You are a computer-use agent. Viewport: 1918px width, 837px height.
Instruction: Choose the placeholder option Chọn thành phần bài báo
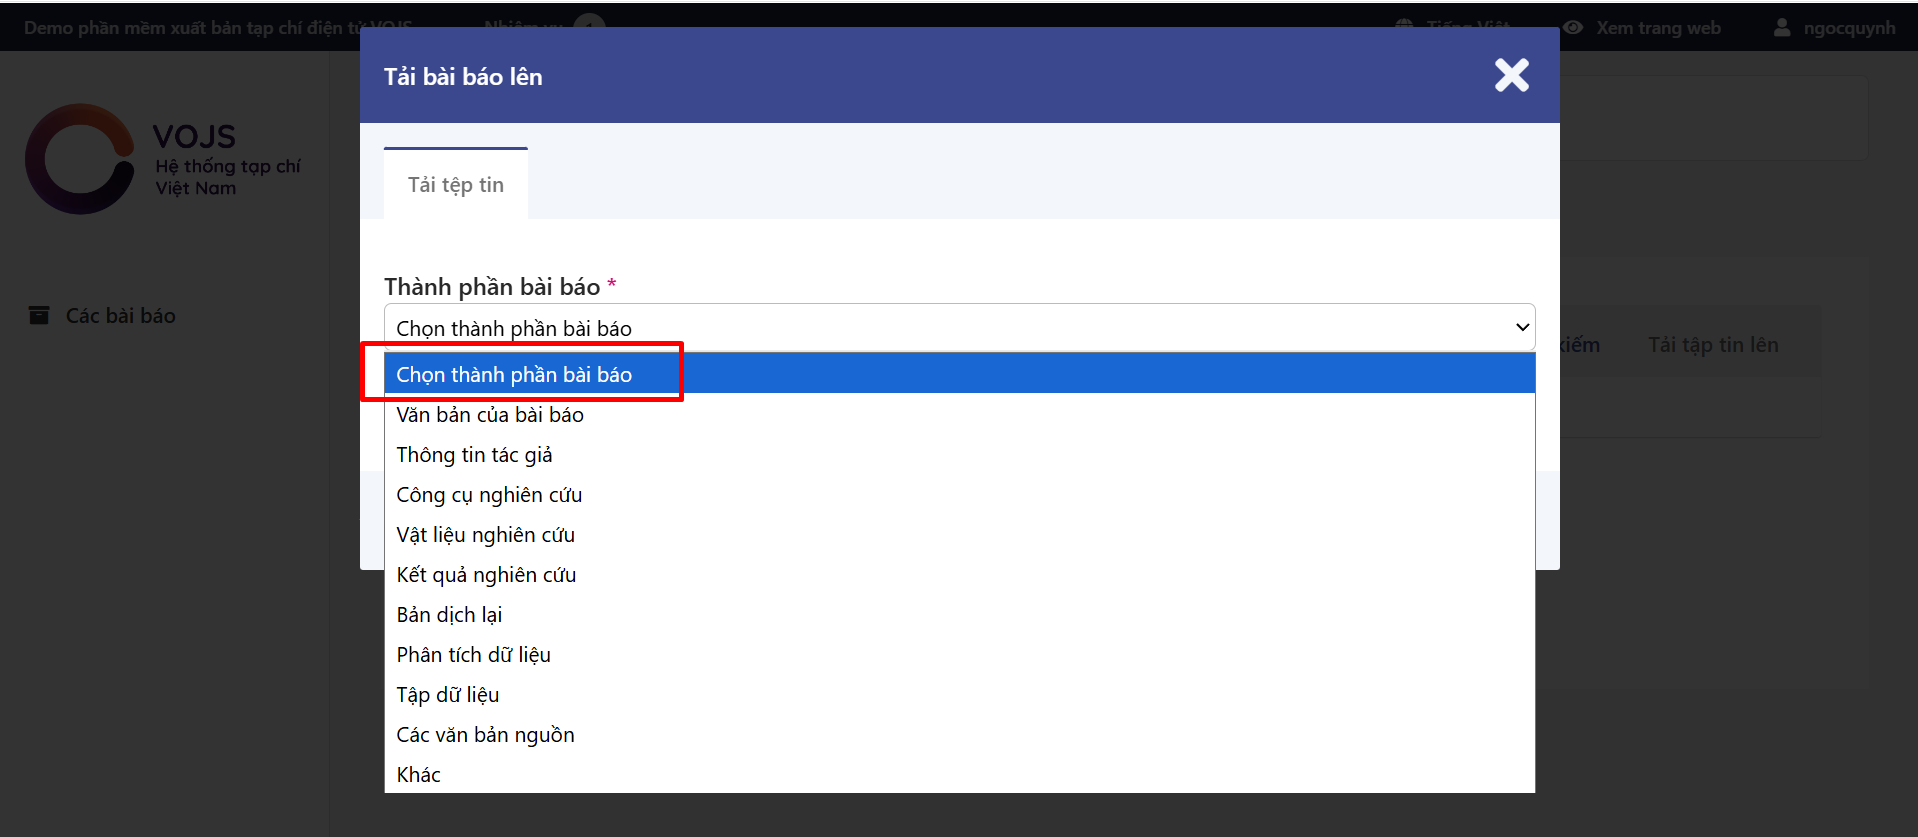tap(514, 374)
